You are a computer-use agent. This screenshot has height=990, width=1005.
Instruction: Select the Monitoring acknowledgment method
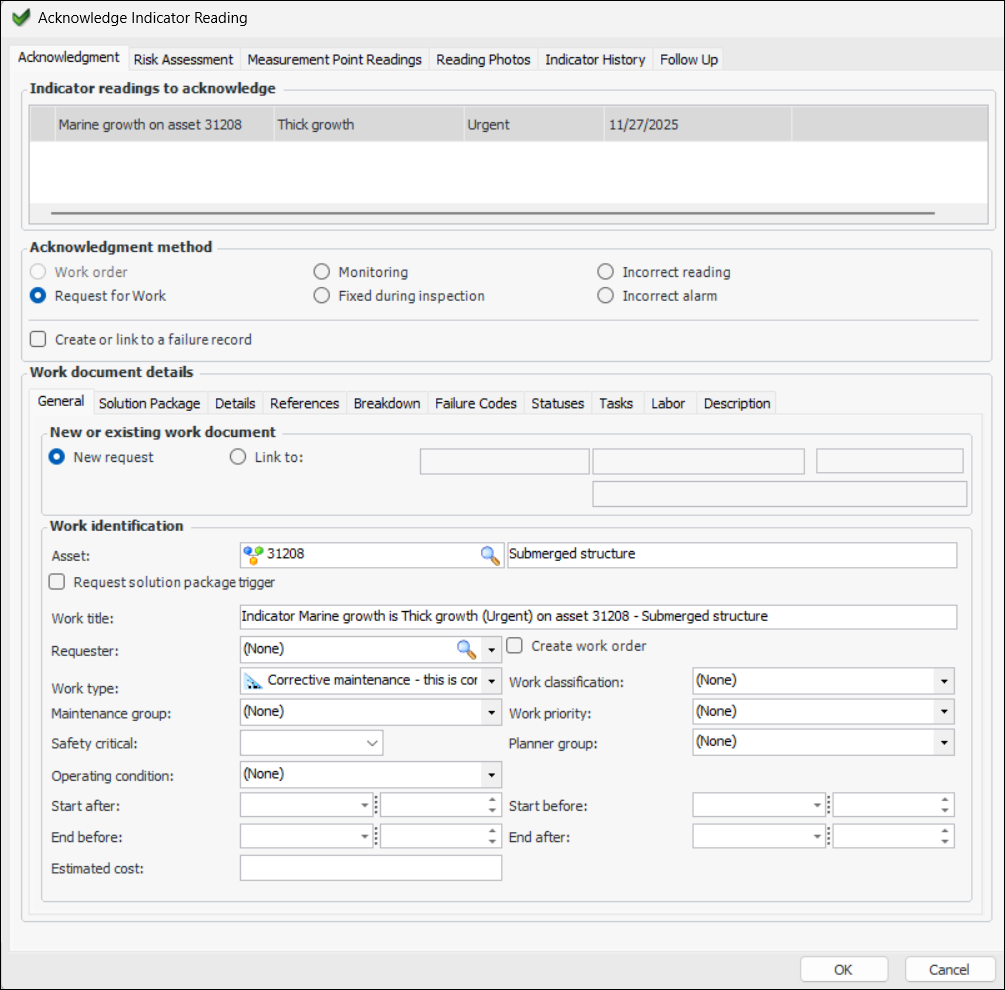click(x=321, y=272)
